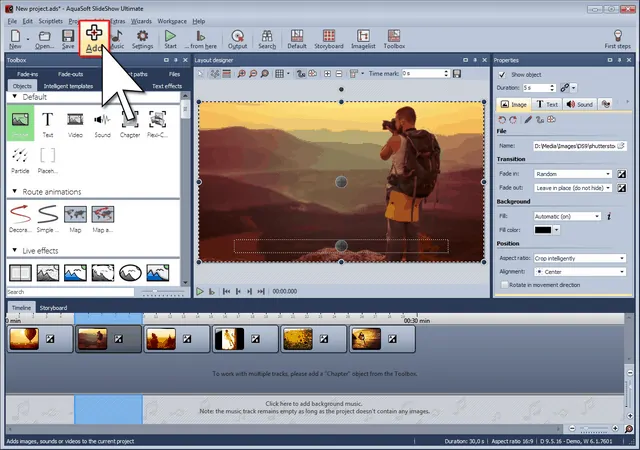Viewport: 640px width, 450px height.
Task: Switch to the Storyboard tab below
Action: (x=53, y=308)
